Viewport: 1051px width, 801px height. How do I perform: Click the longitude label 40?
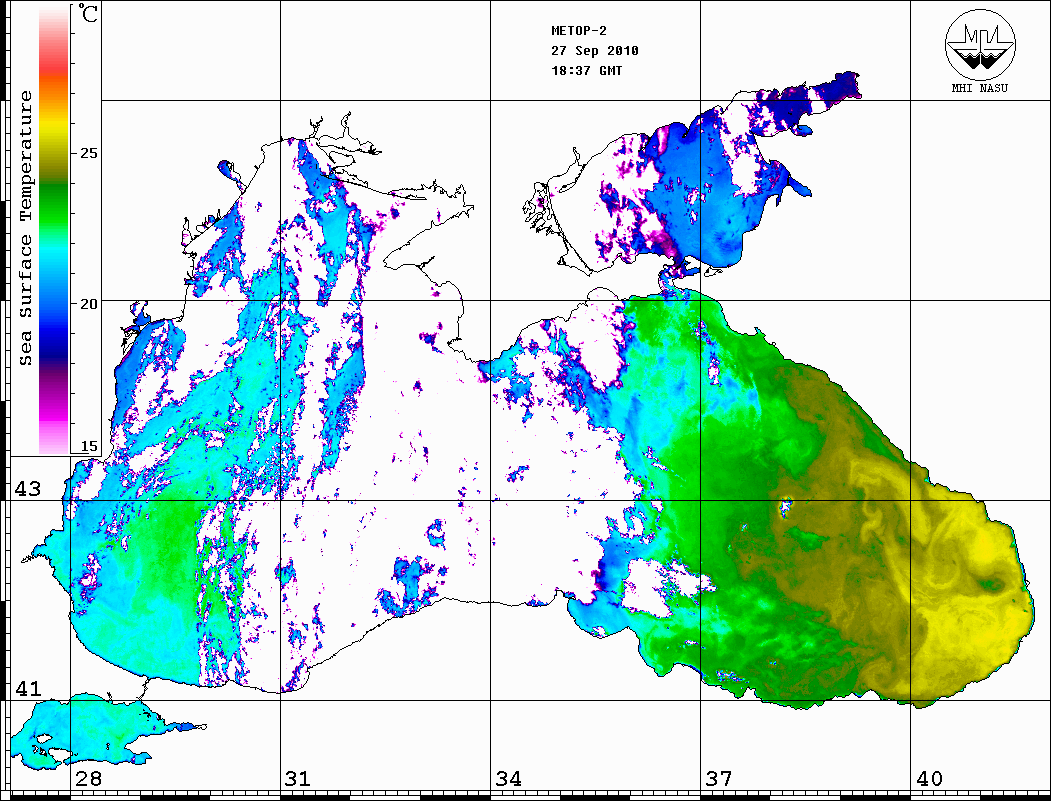(x=929, y=779)
